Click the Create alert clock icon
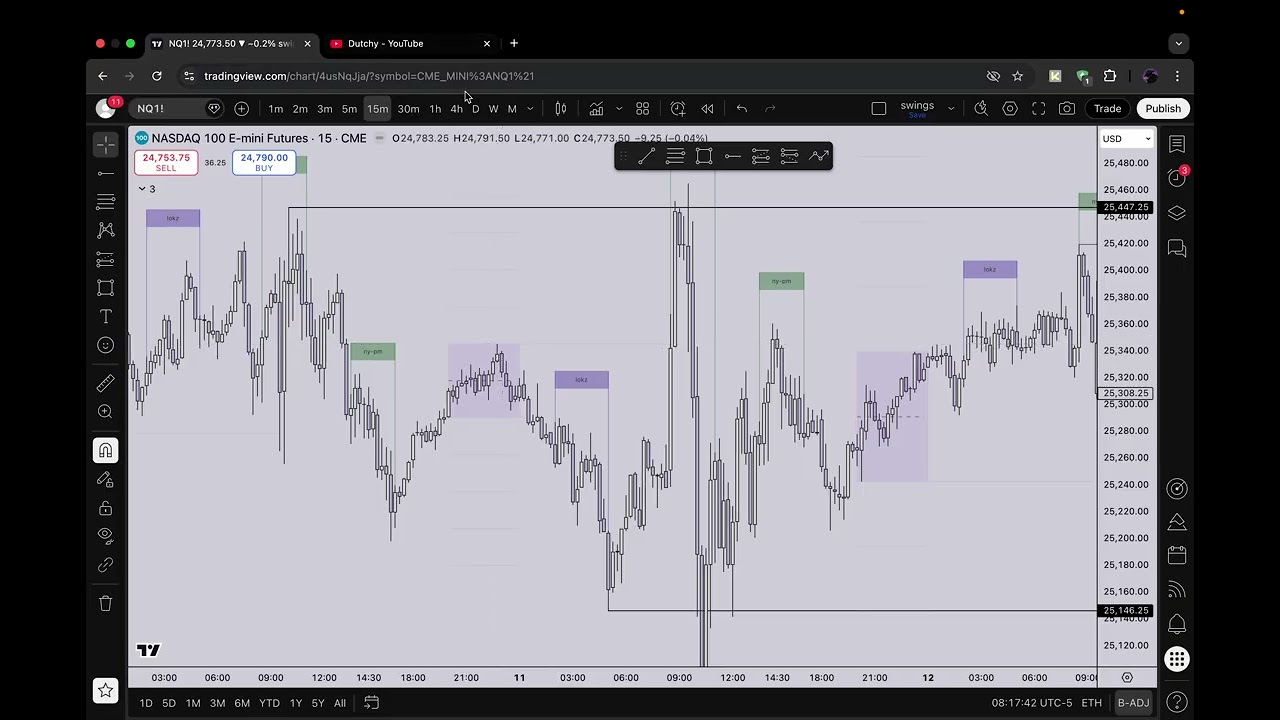This screenshot has height=720, width=1280. pos(678,108)
